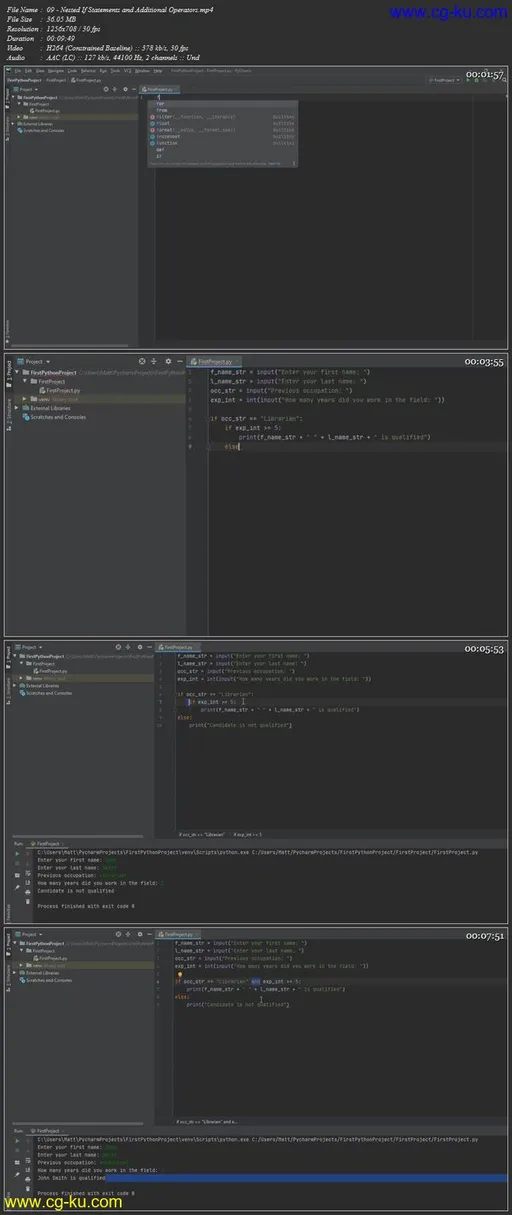Switch to FirstProject.py editor tab in 00:05:53 frame
The width and height of the screenshot is (512, 1215).
click(178, 647)
